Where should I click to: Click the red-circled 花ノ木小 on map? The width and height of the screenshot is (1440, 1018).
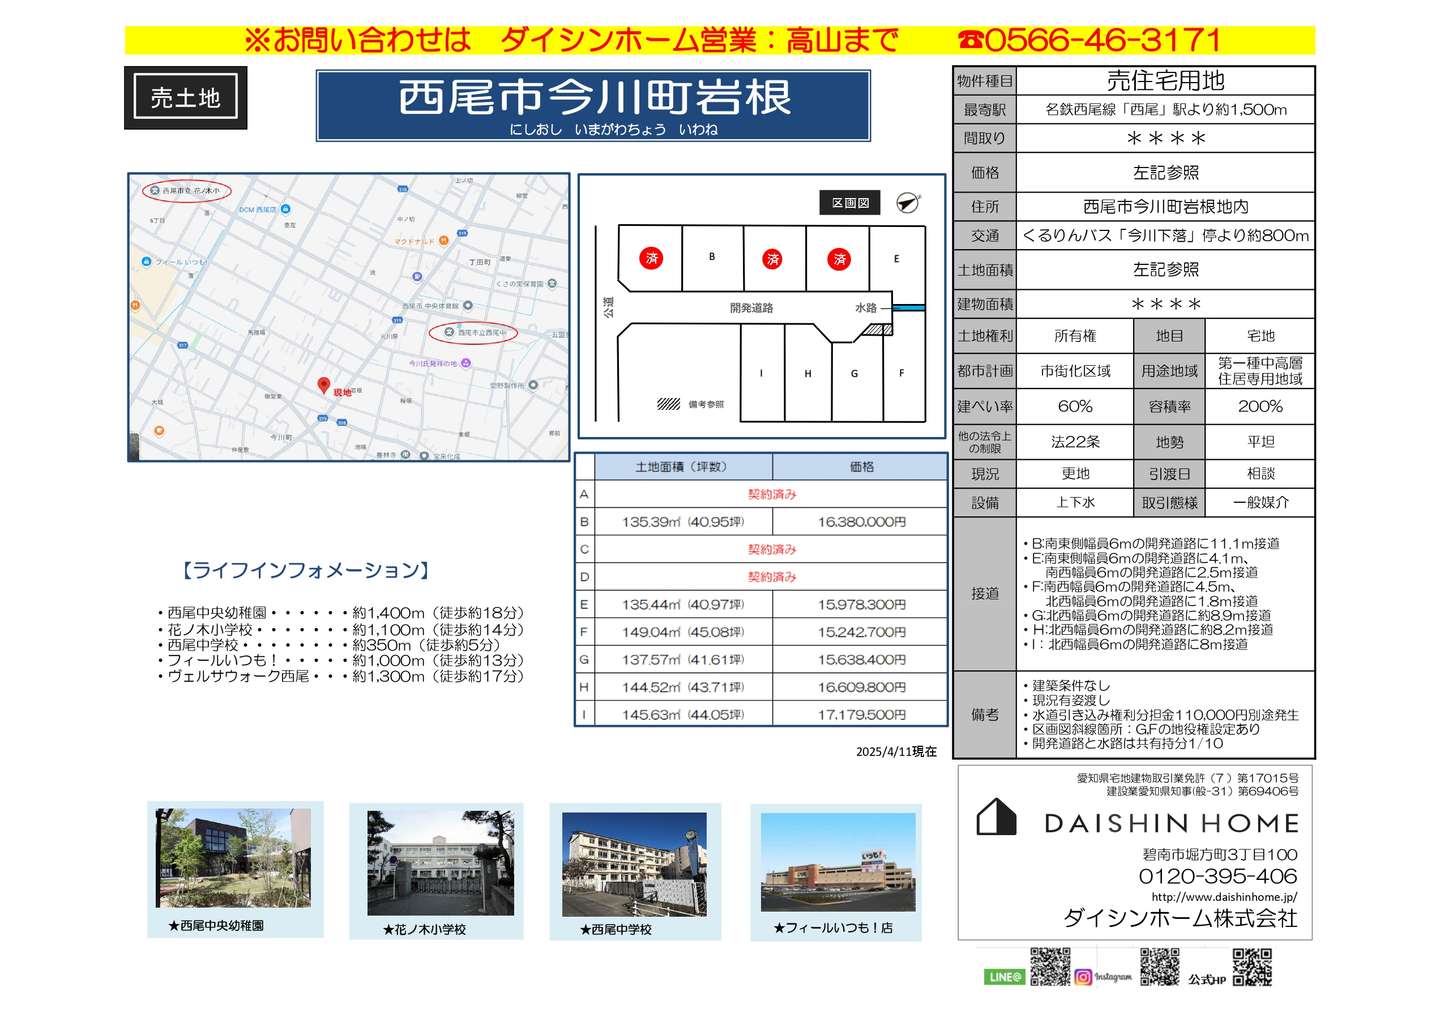tap(186, 190)
